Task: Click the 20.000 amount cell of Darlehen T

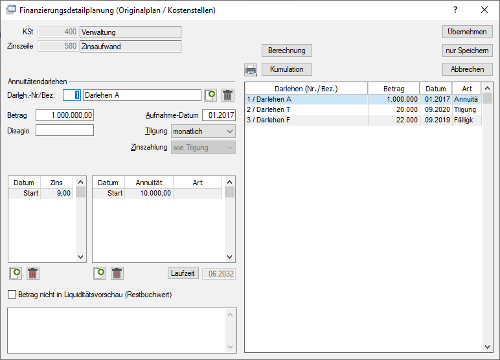Action: point(394,110)
